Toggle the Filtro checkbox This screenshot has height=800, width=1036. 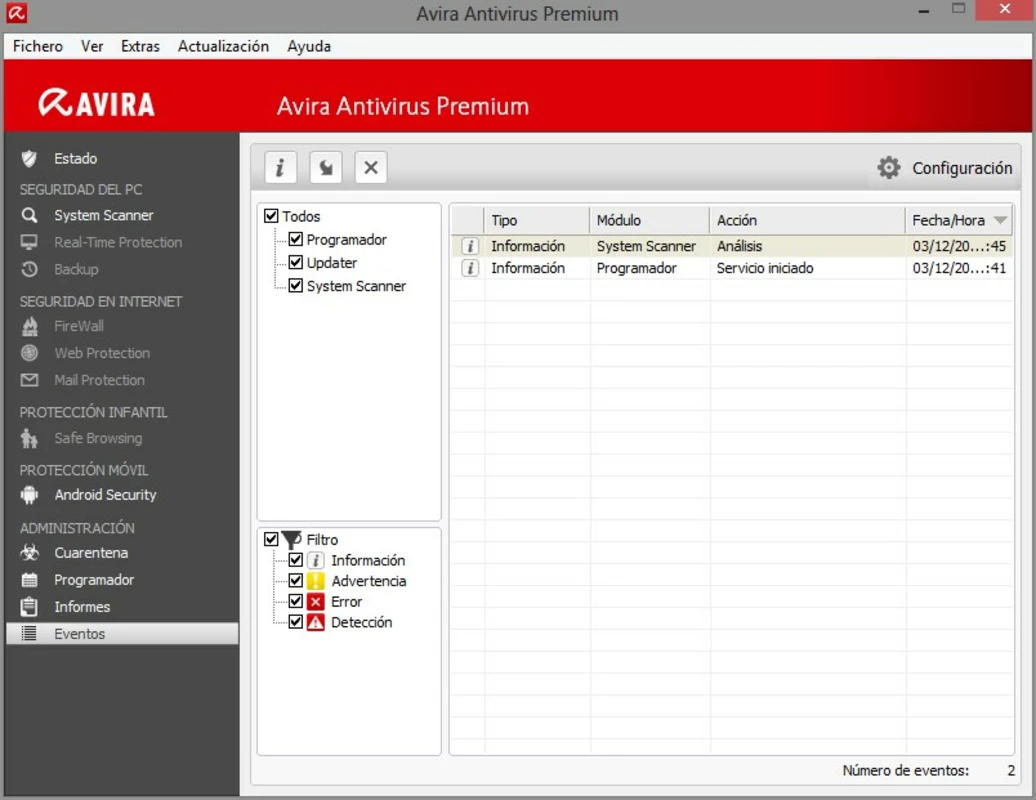(271, 539)
